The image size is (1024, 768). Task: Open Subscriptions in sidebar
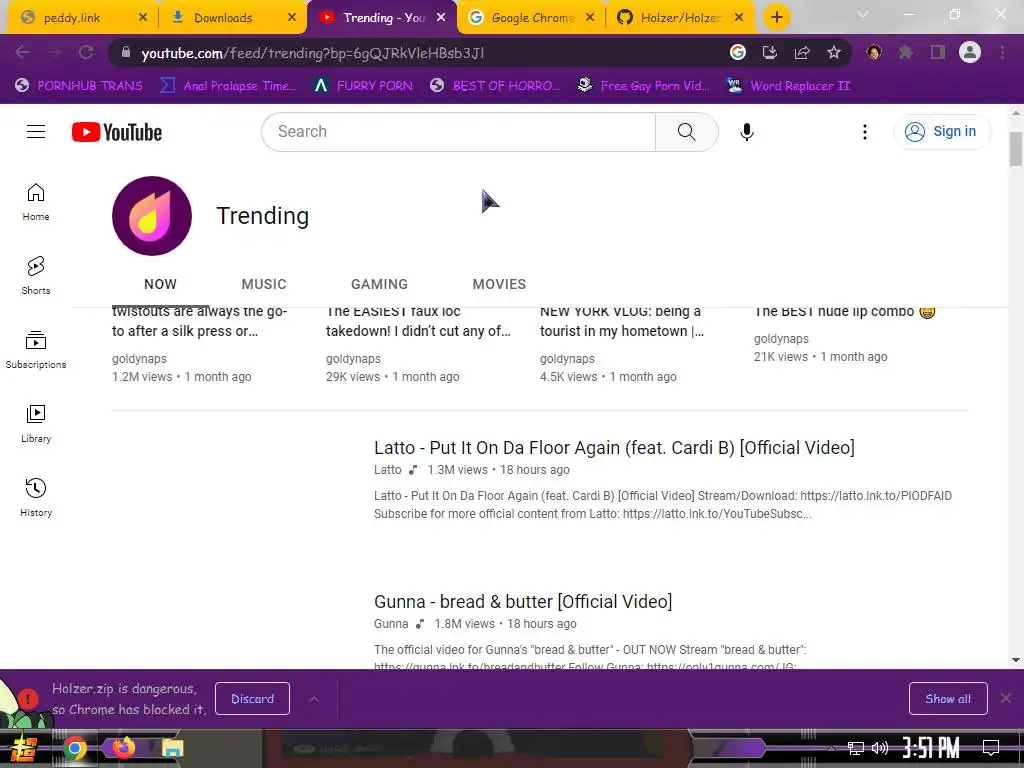(36, 349)
